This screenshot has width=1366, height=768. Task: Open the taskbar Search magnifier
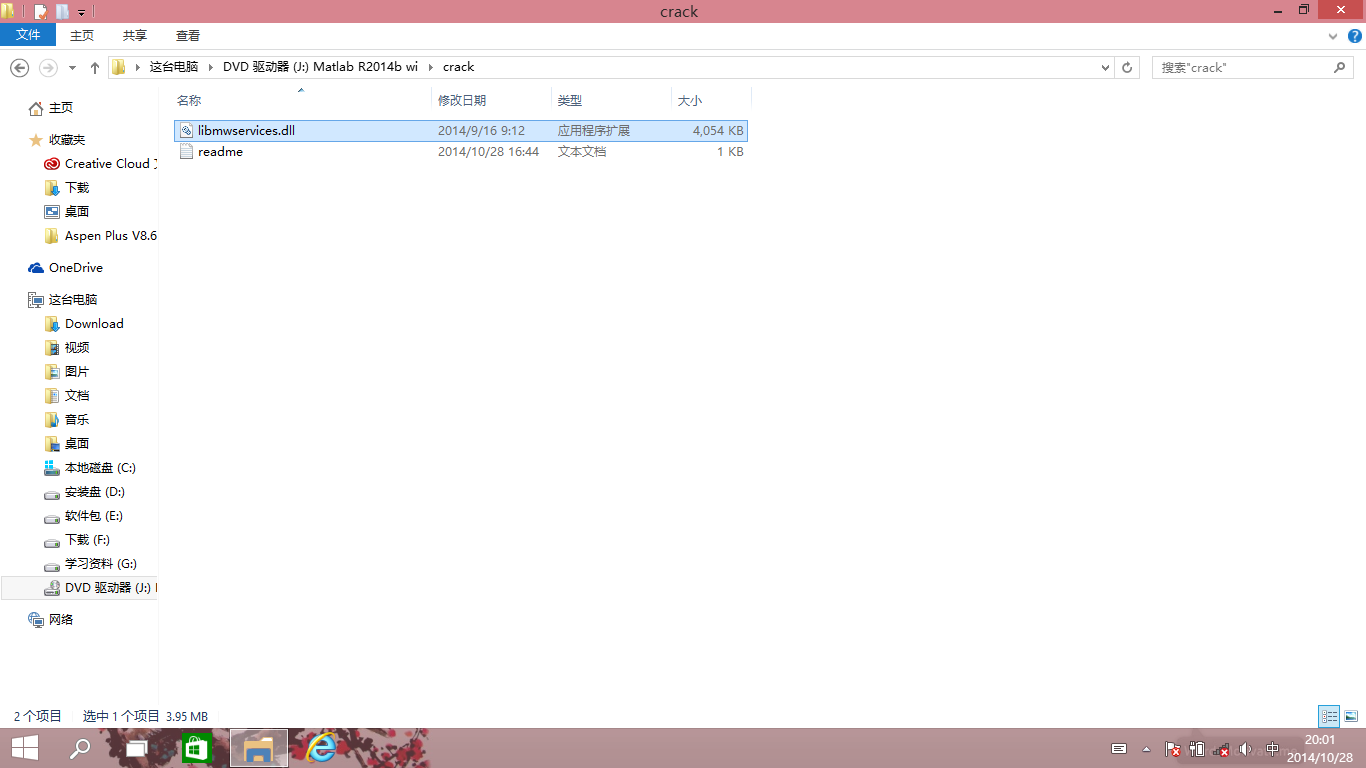click(x=80, y=748)
